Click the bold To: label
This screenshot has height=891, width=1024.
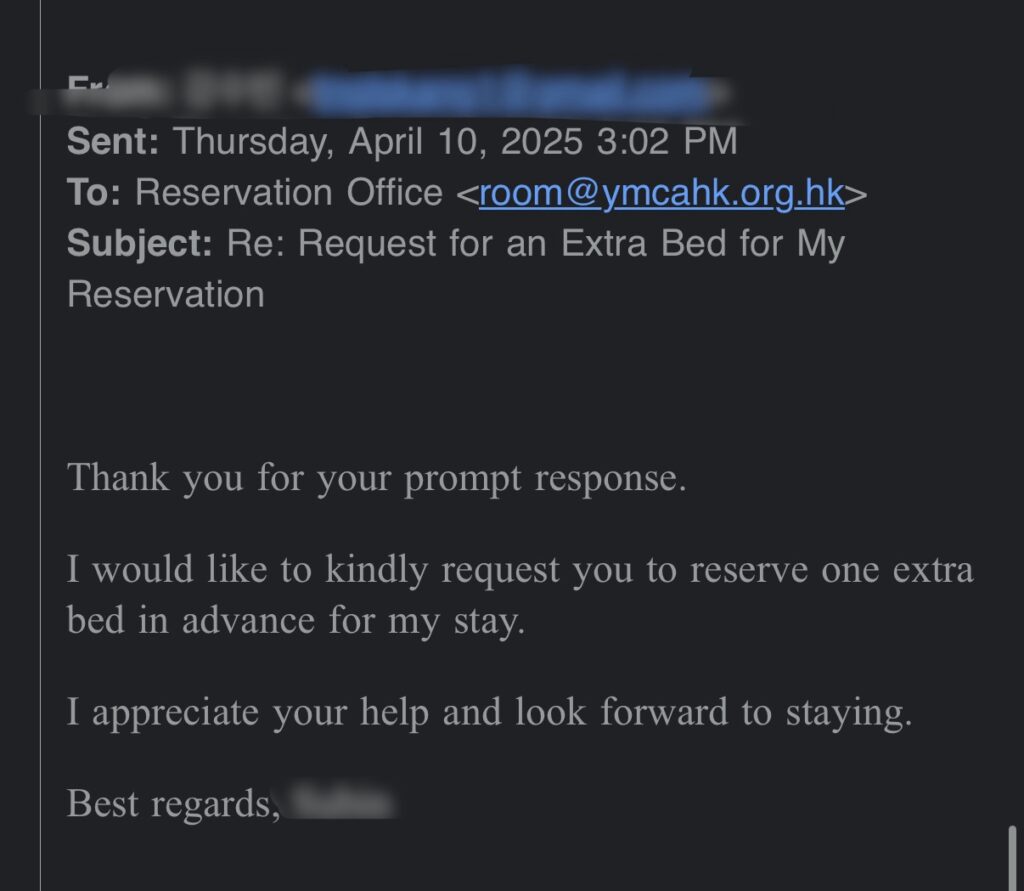[93, 193]
